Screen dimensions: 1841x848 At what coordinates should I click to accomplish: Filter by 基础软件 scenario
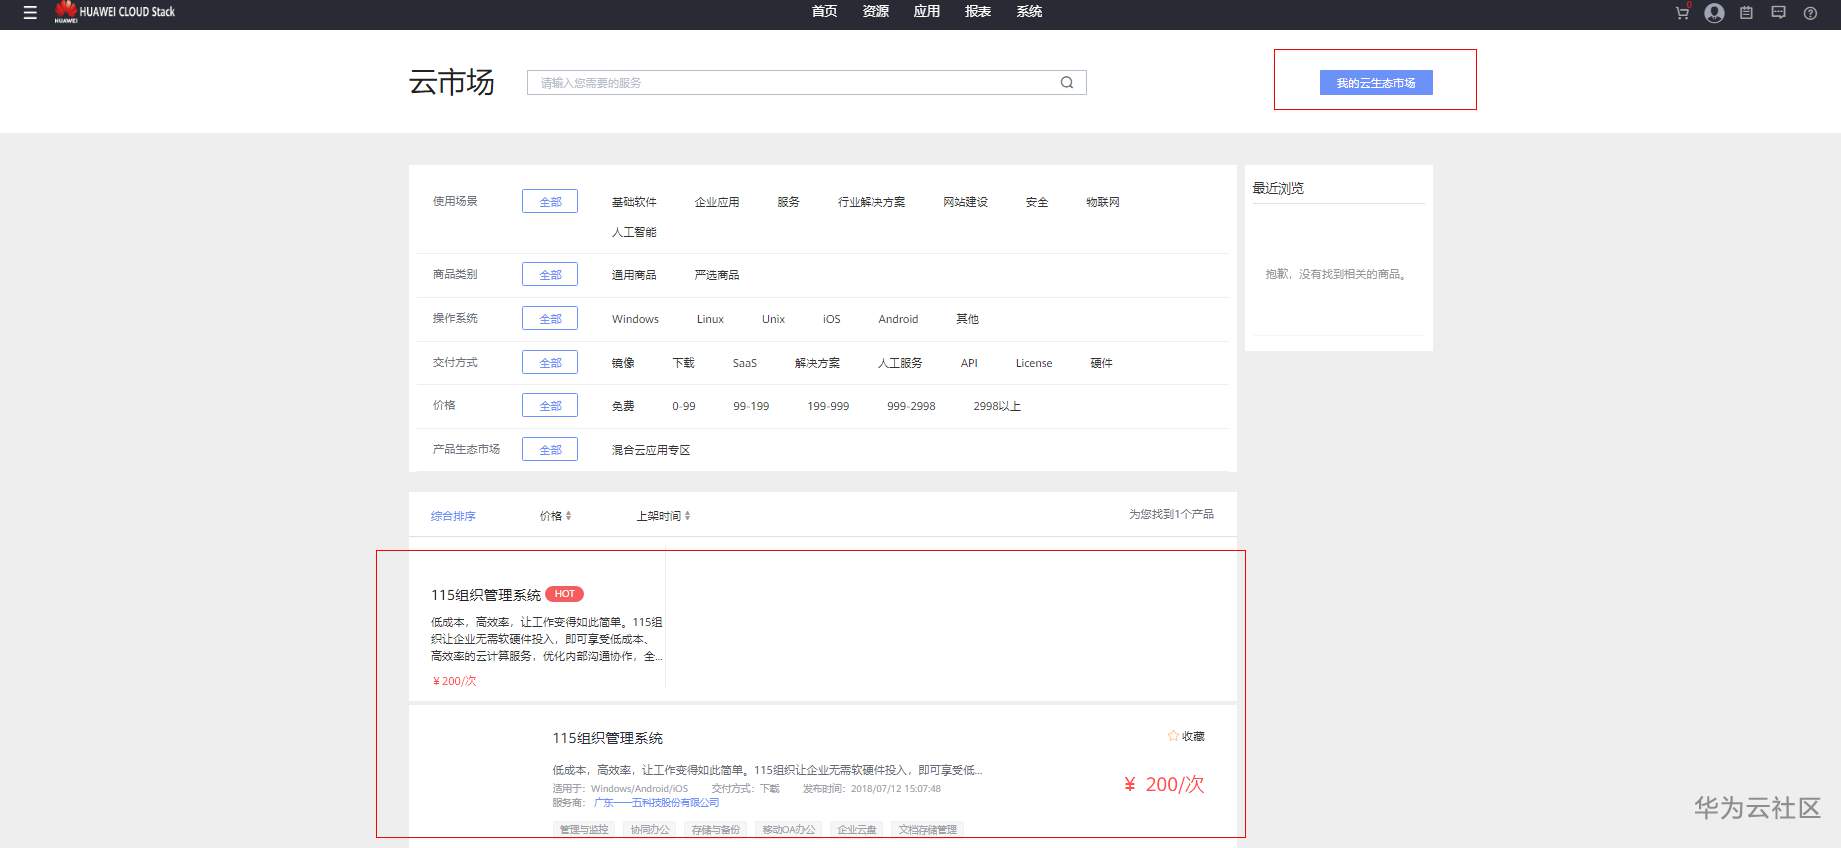[634, 202]
